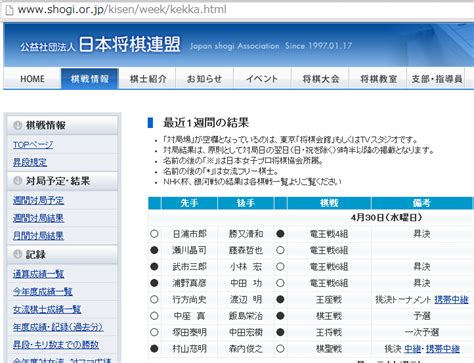
Task: Click the 棋戦 column header
Action: (329, 203)
